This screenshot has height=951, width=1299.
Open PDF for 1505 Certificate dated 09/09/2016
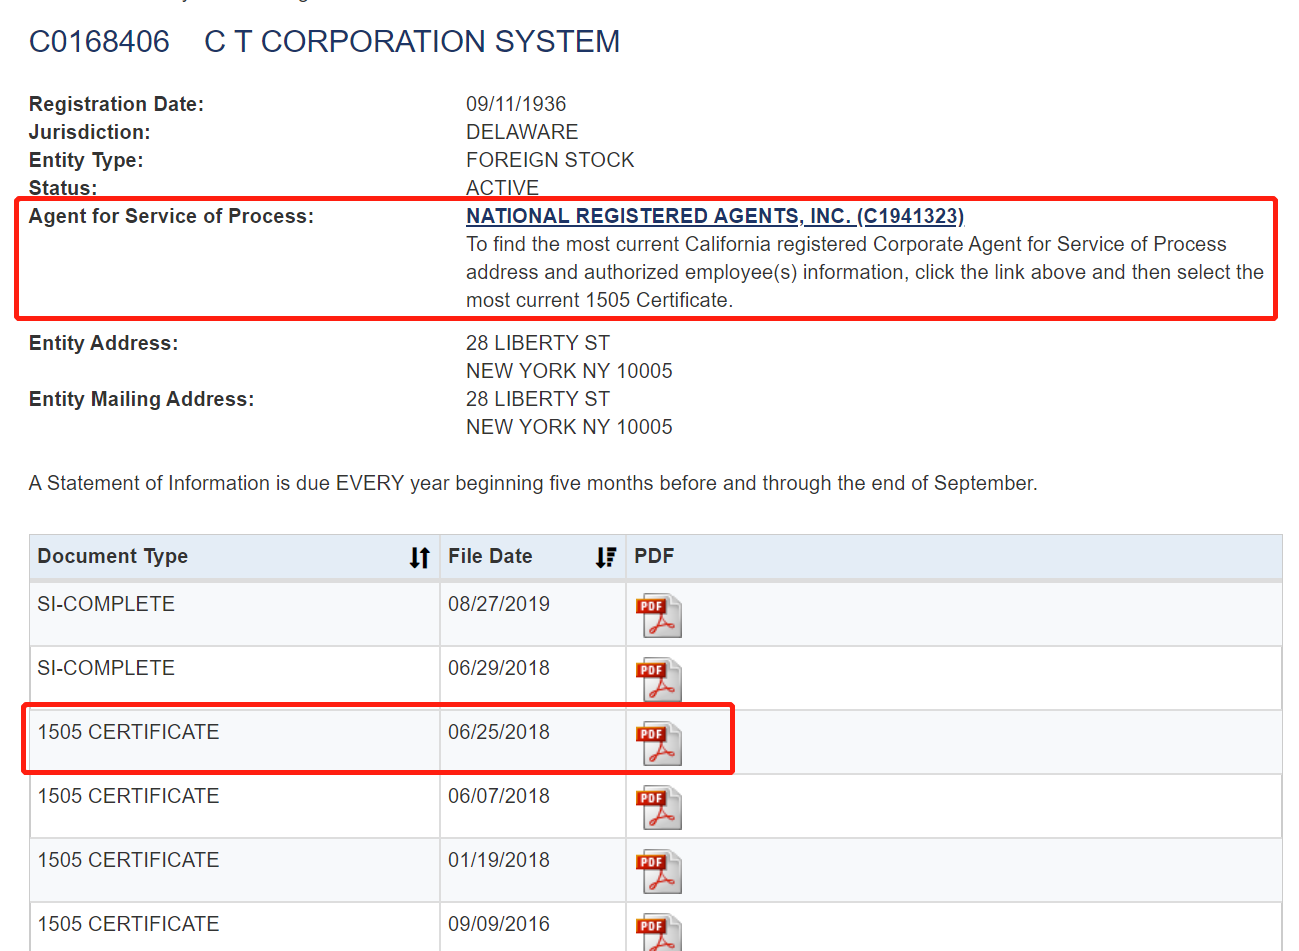(x=659, y=932)
